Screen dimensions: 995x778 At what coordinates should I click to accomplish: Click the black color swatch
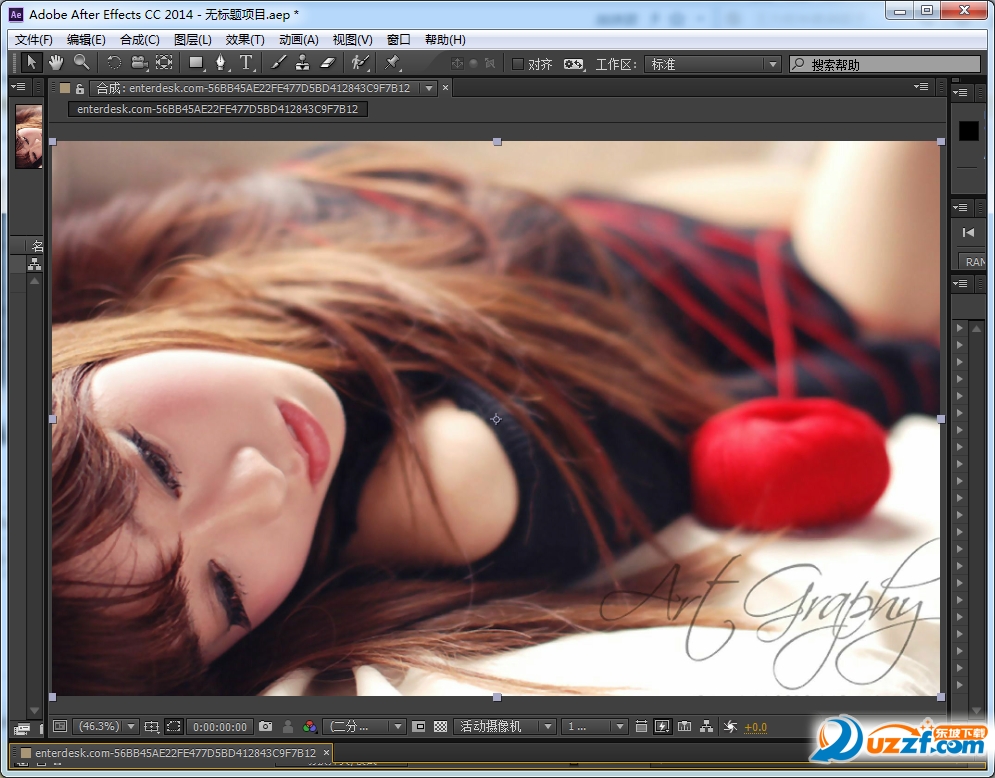(x=968, y=131)
